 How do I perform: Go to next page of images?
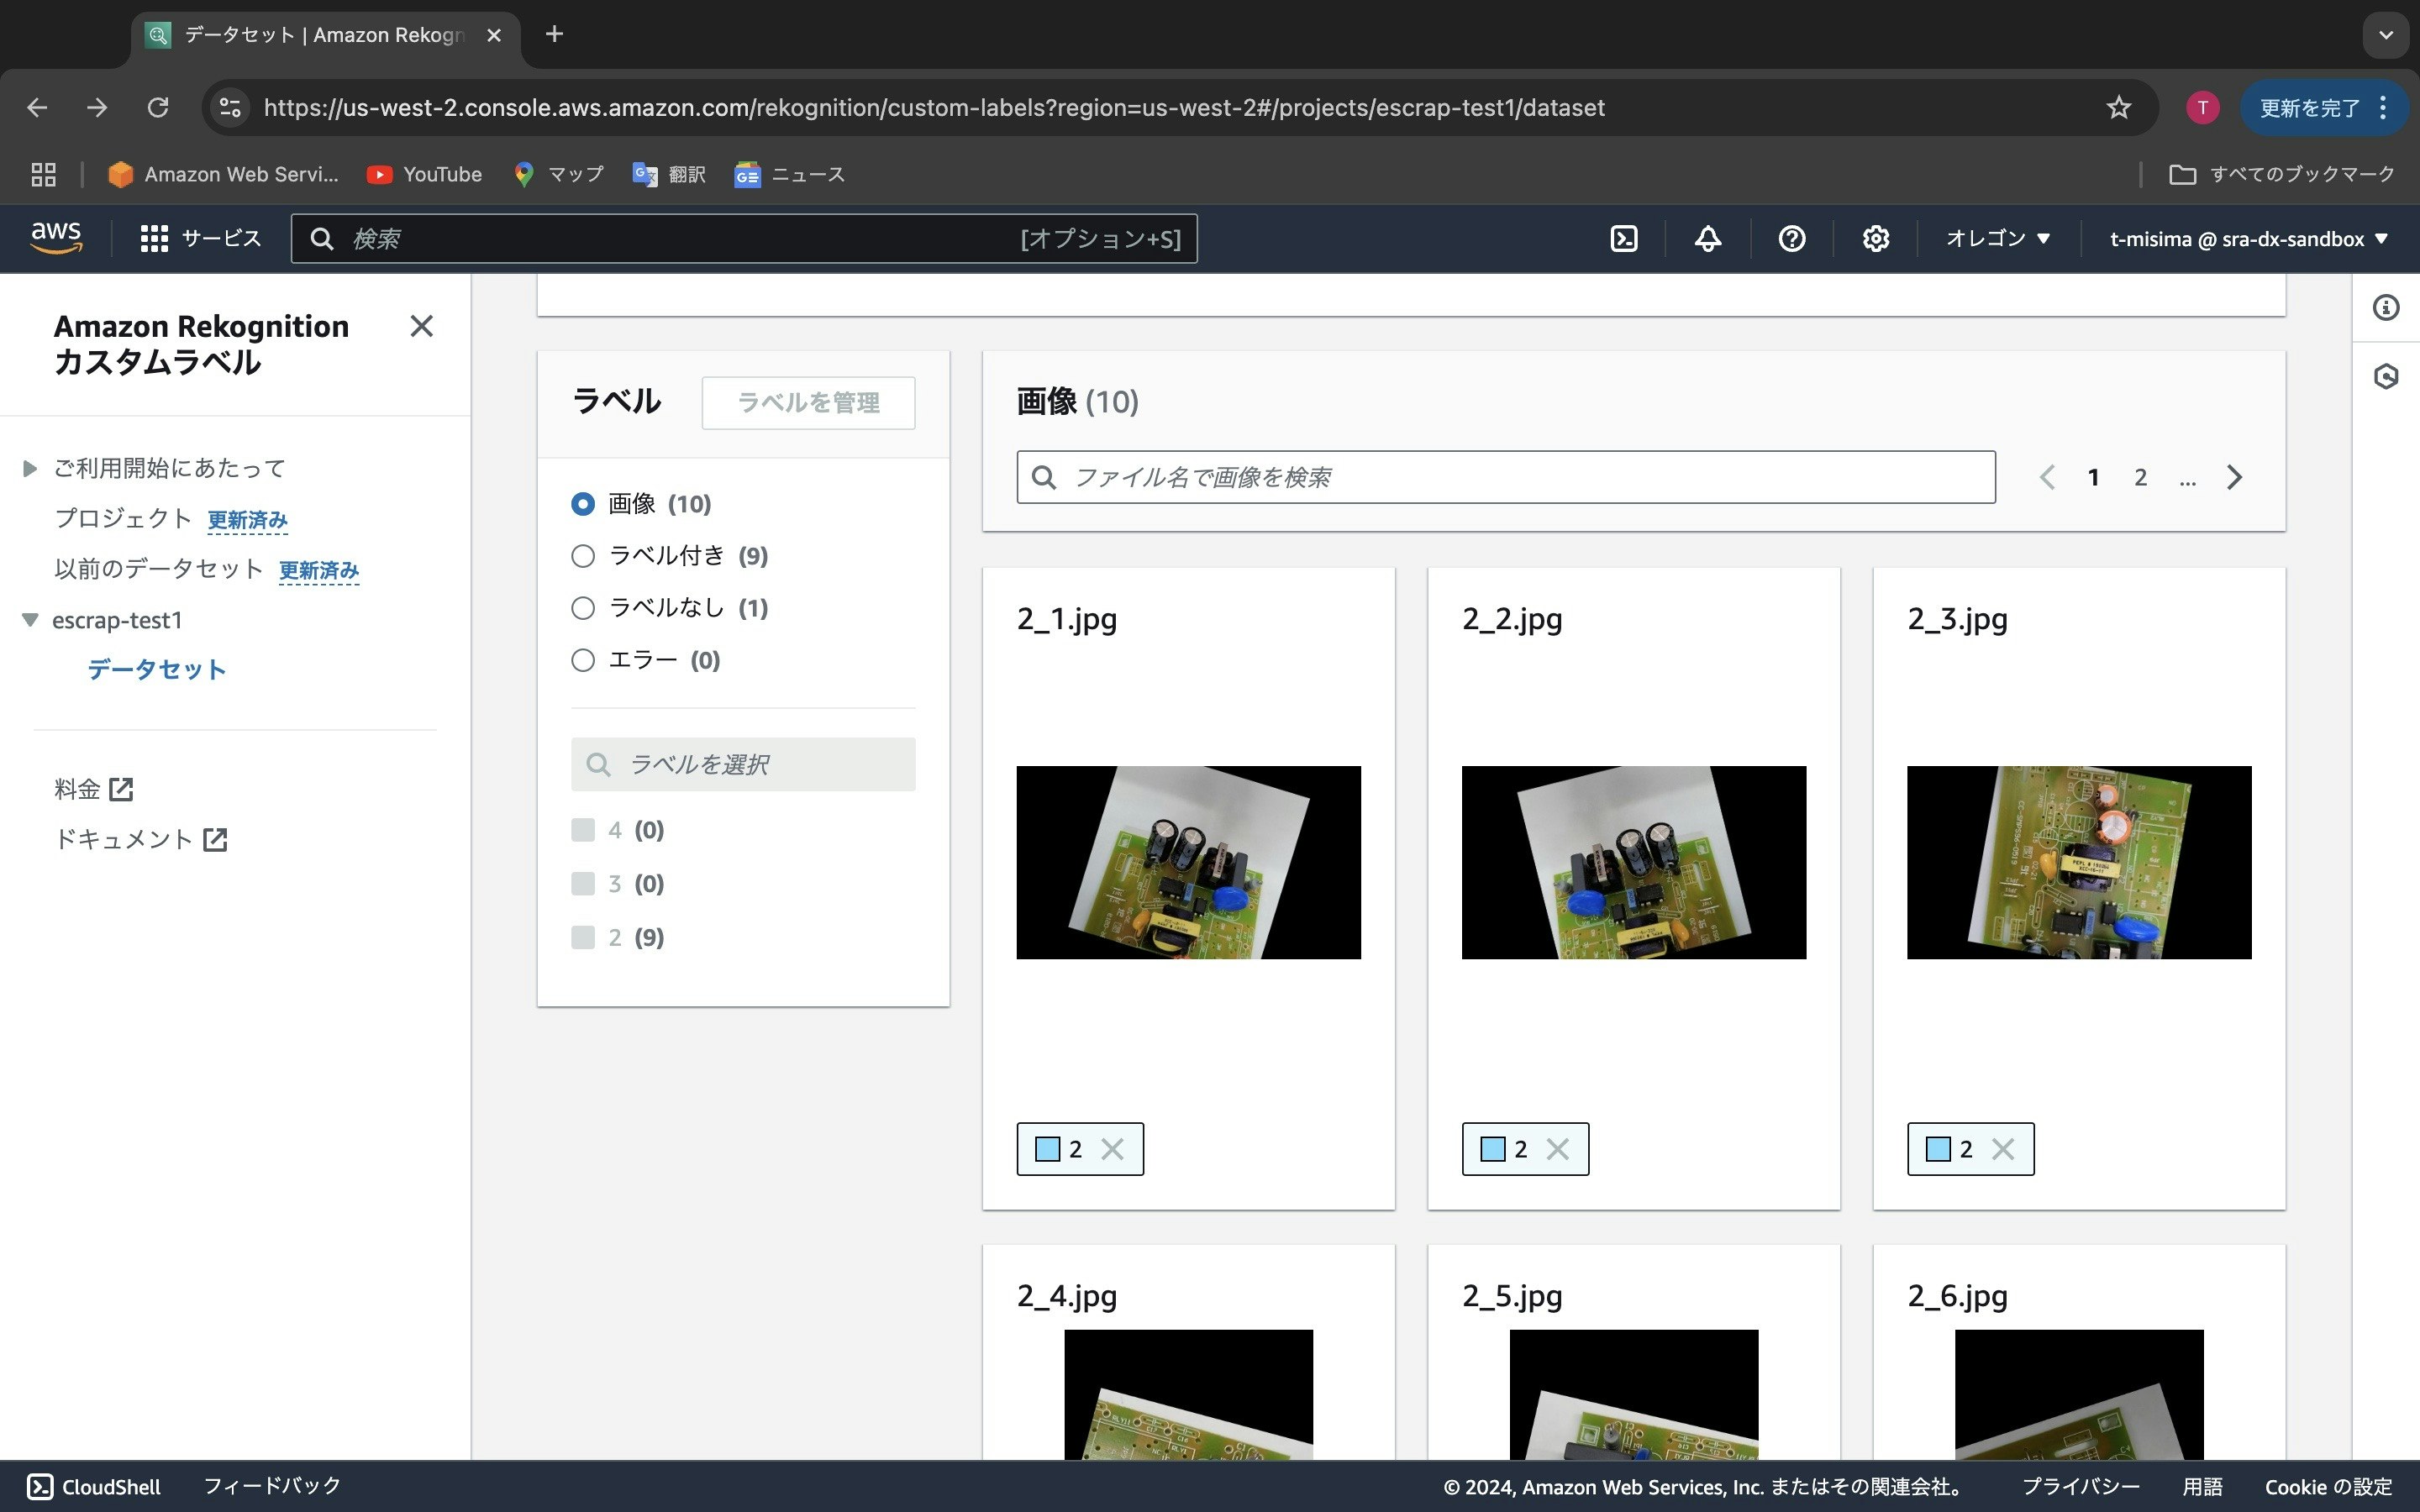[2235, 478]
